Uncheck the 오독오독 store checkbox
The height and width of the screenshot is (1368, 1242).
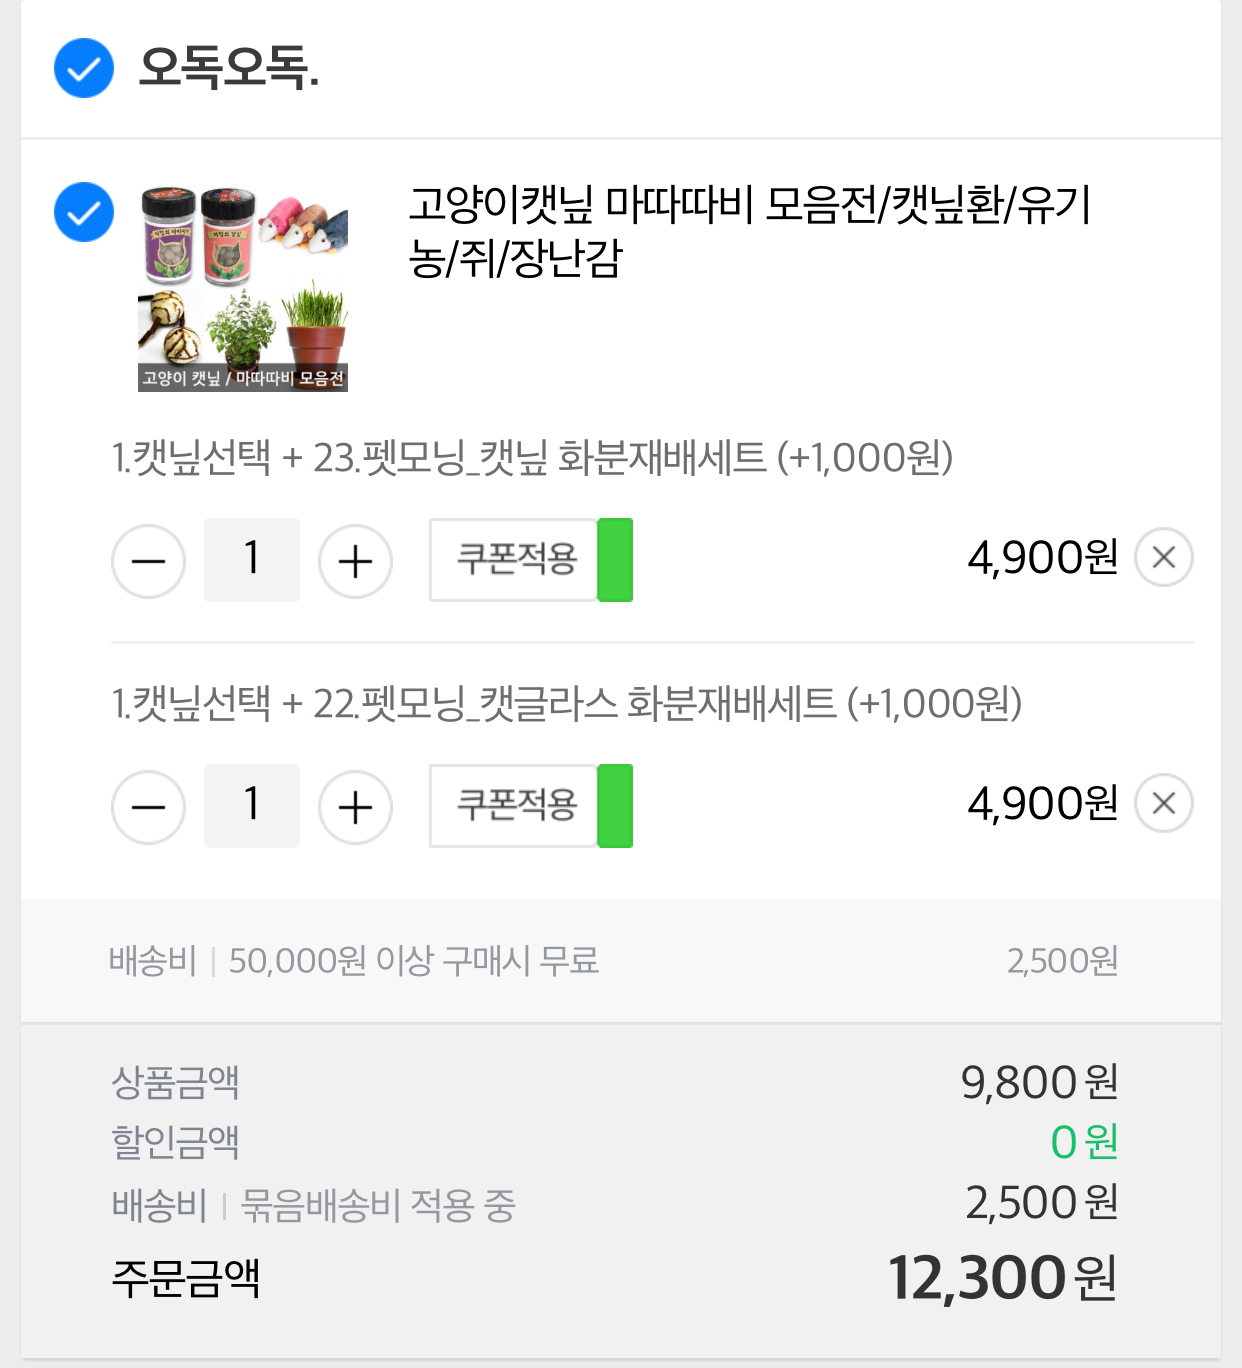84,68
